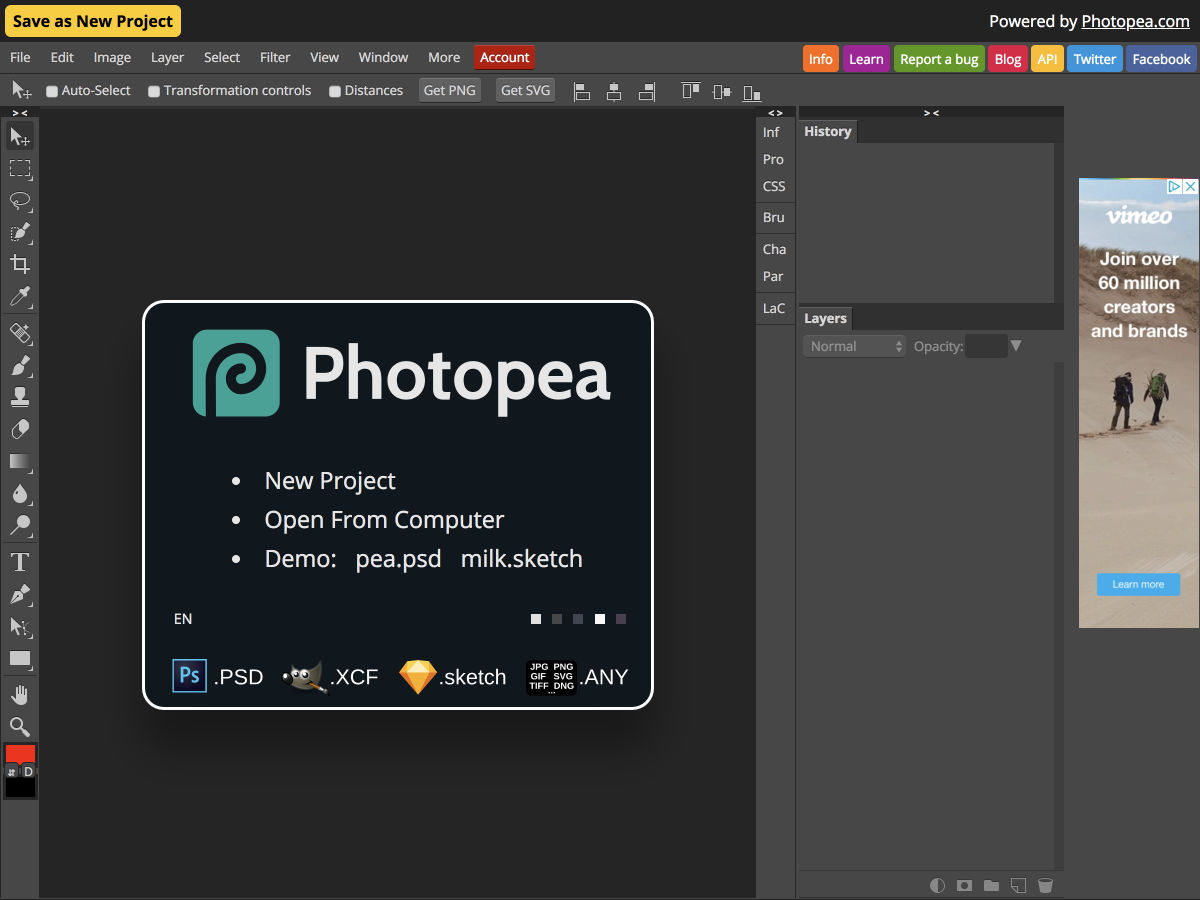This screenshot has width=1200, height=900.
Task: Add a layer mask with the mask icon
Action: [964, 885]
